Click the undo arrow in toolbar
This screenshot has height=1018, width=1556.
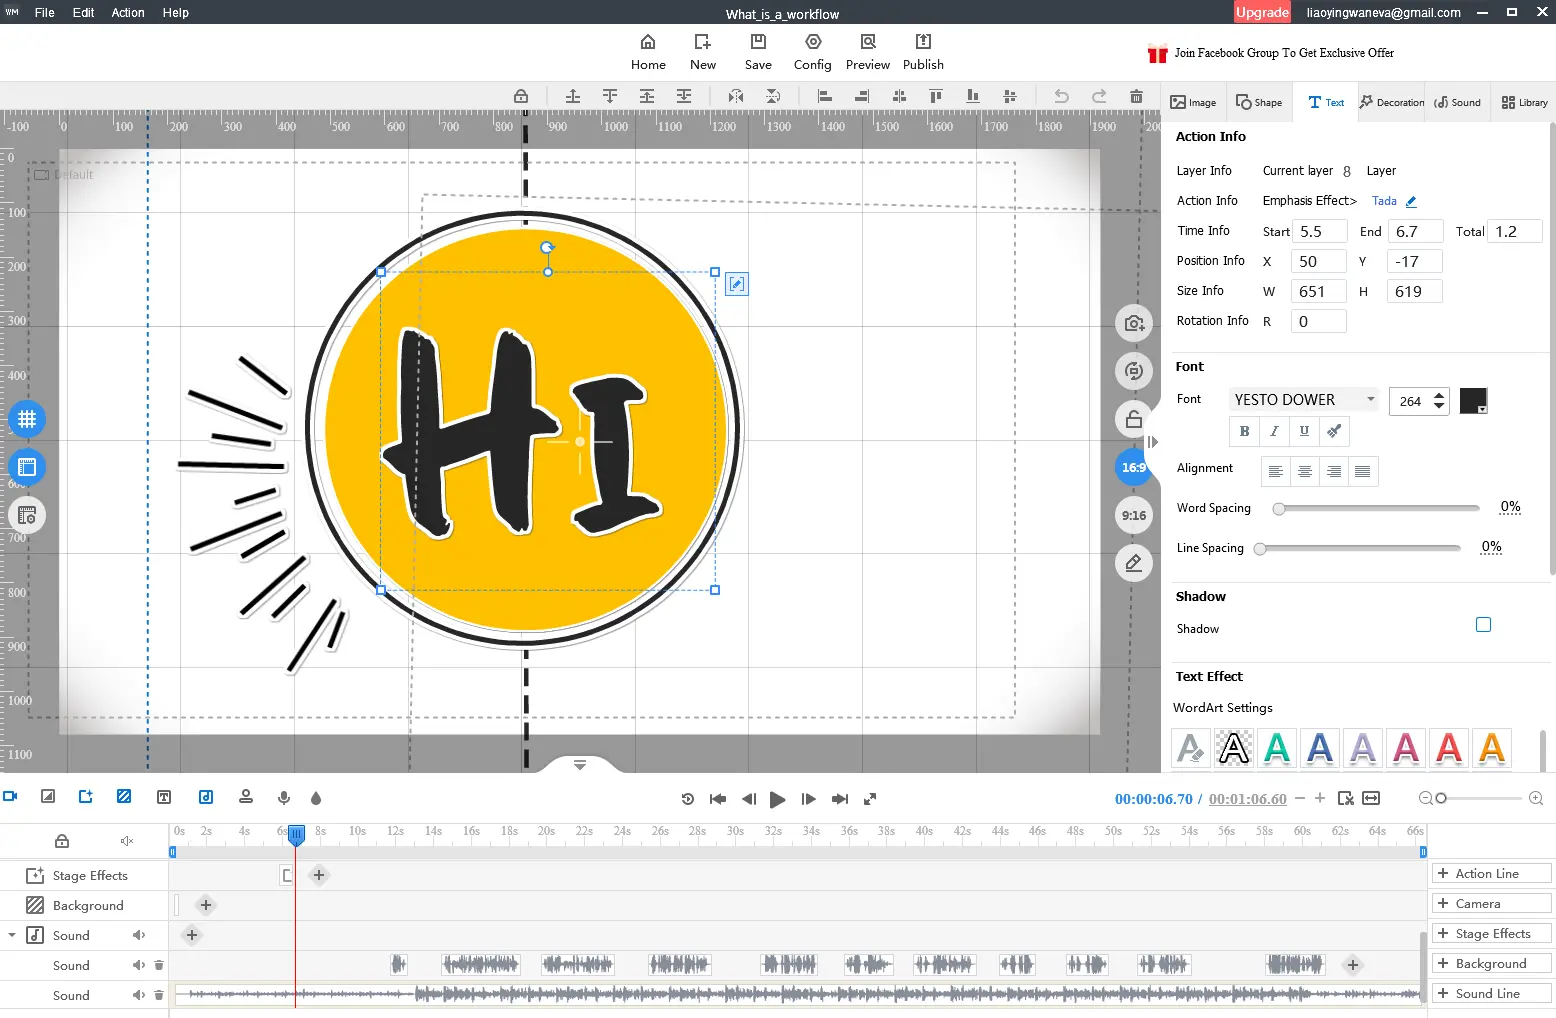(1061, 96)
